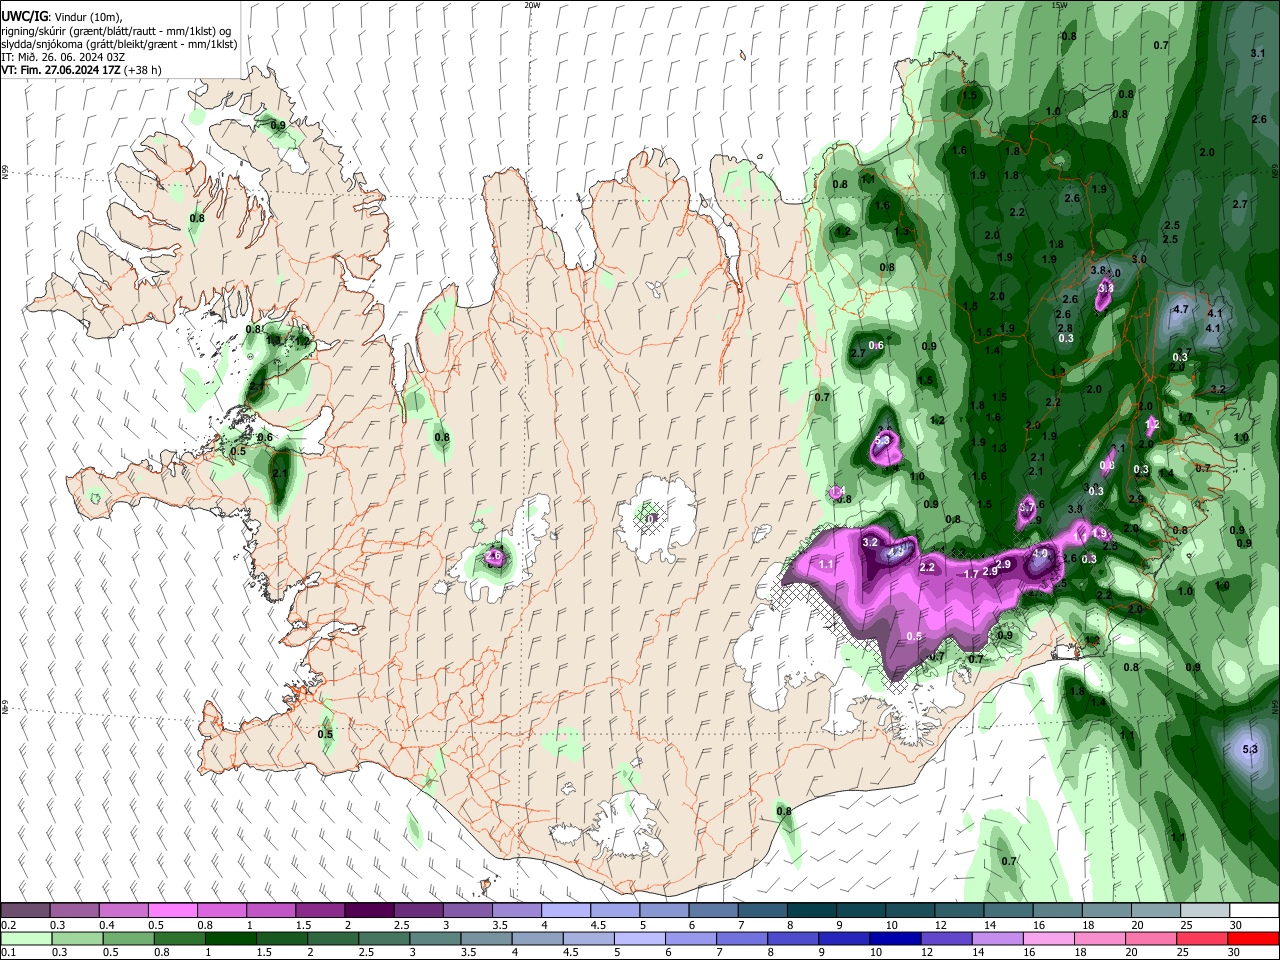Click the '2.8' precipitation value
1280x960 pixels.
(1065, 328)
